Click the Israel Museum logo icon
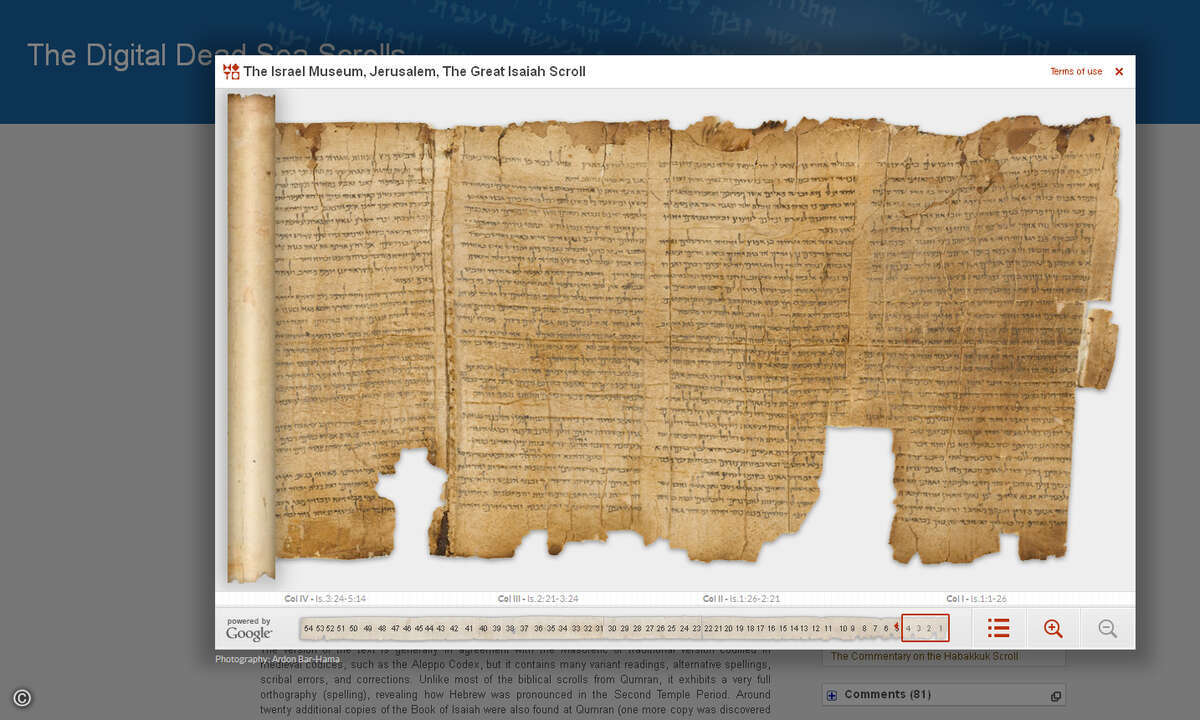Viewport: 1200px width, 720px height. (231, 71)
